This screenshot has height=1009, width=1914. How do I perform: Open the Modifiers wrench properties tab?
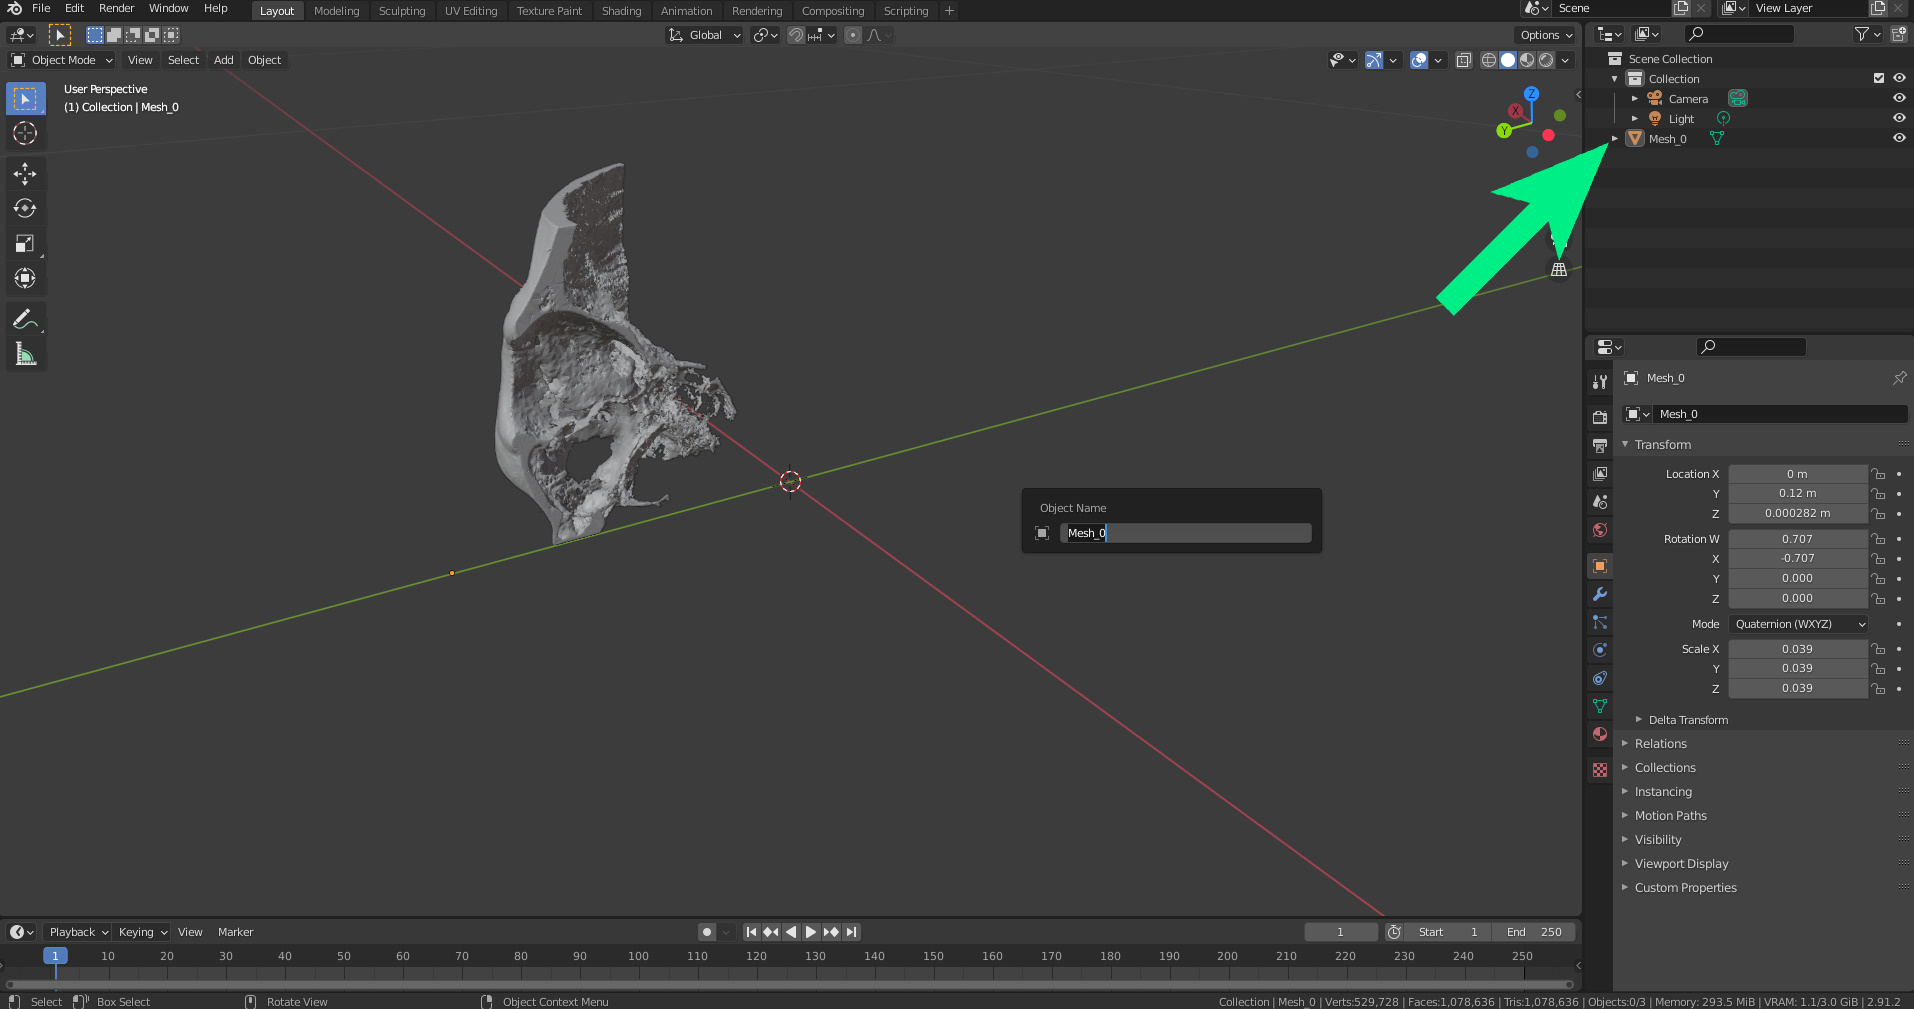1600,594
